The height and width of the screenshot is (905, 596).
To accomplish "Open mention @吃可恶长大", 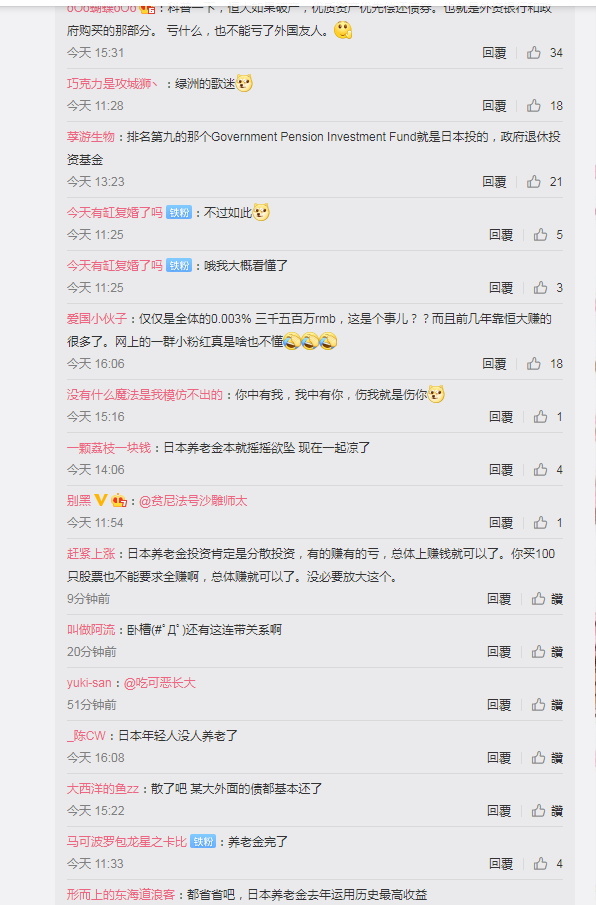I will pyautogui.click(x=160, y=683).
